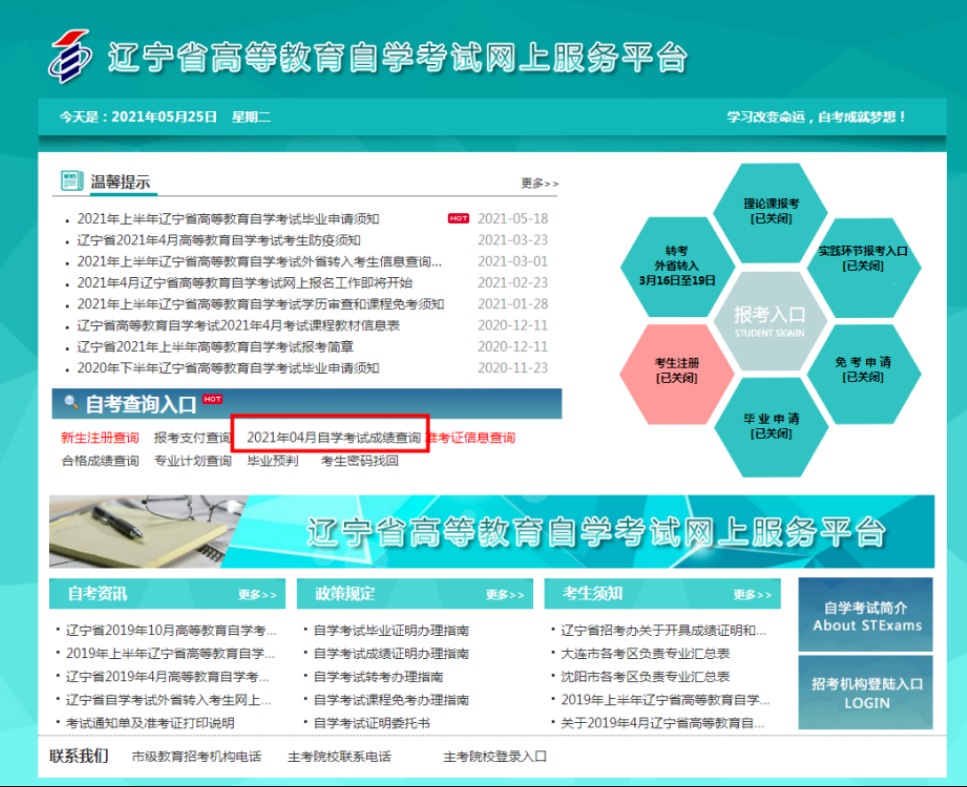The image size is (967, 787).
Task: Open notice 学历审查和课程免考须知
Action: 260,304
